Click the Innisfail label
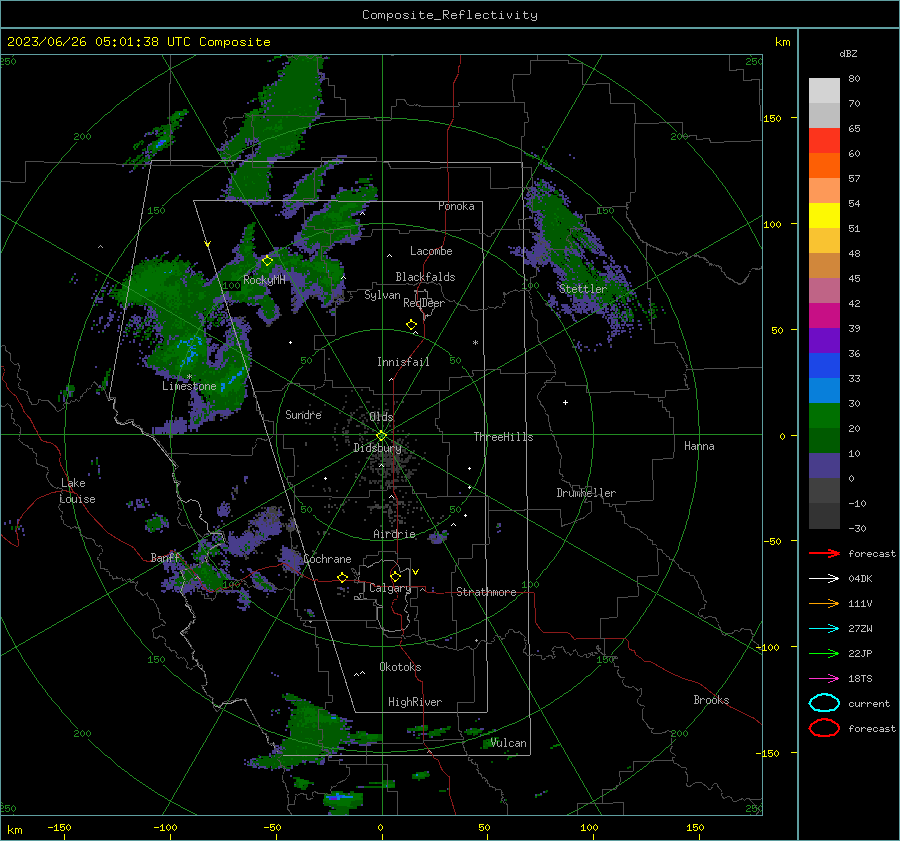 tap(403, 362)
